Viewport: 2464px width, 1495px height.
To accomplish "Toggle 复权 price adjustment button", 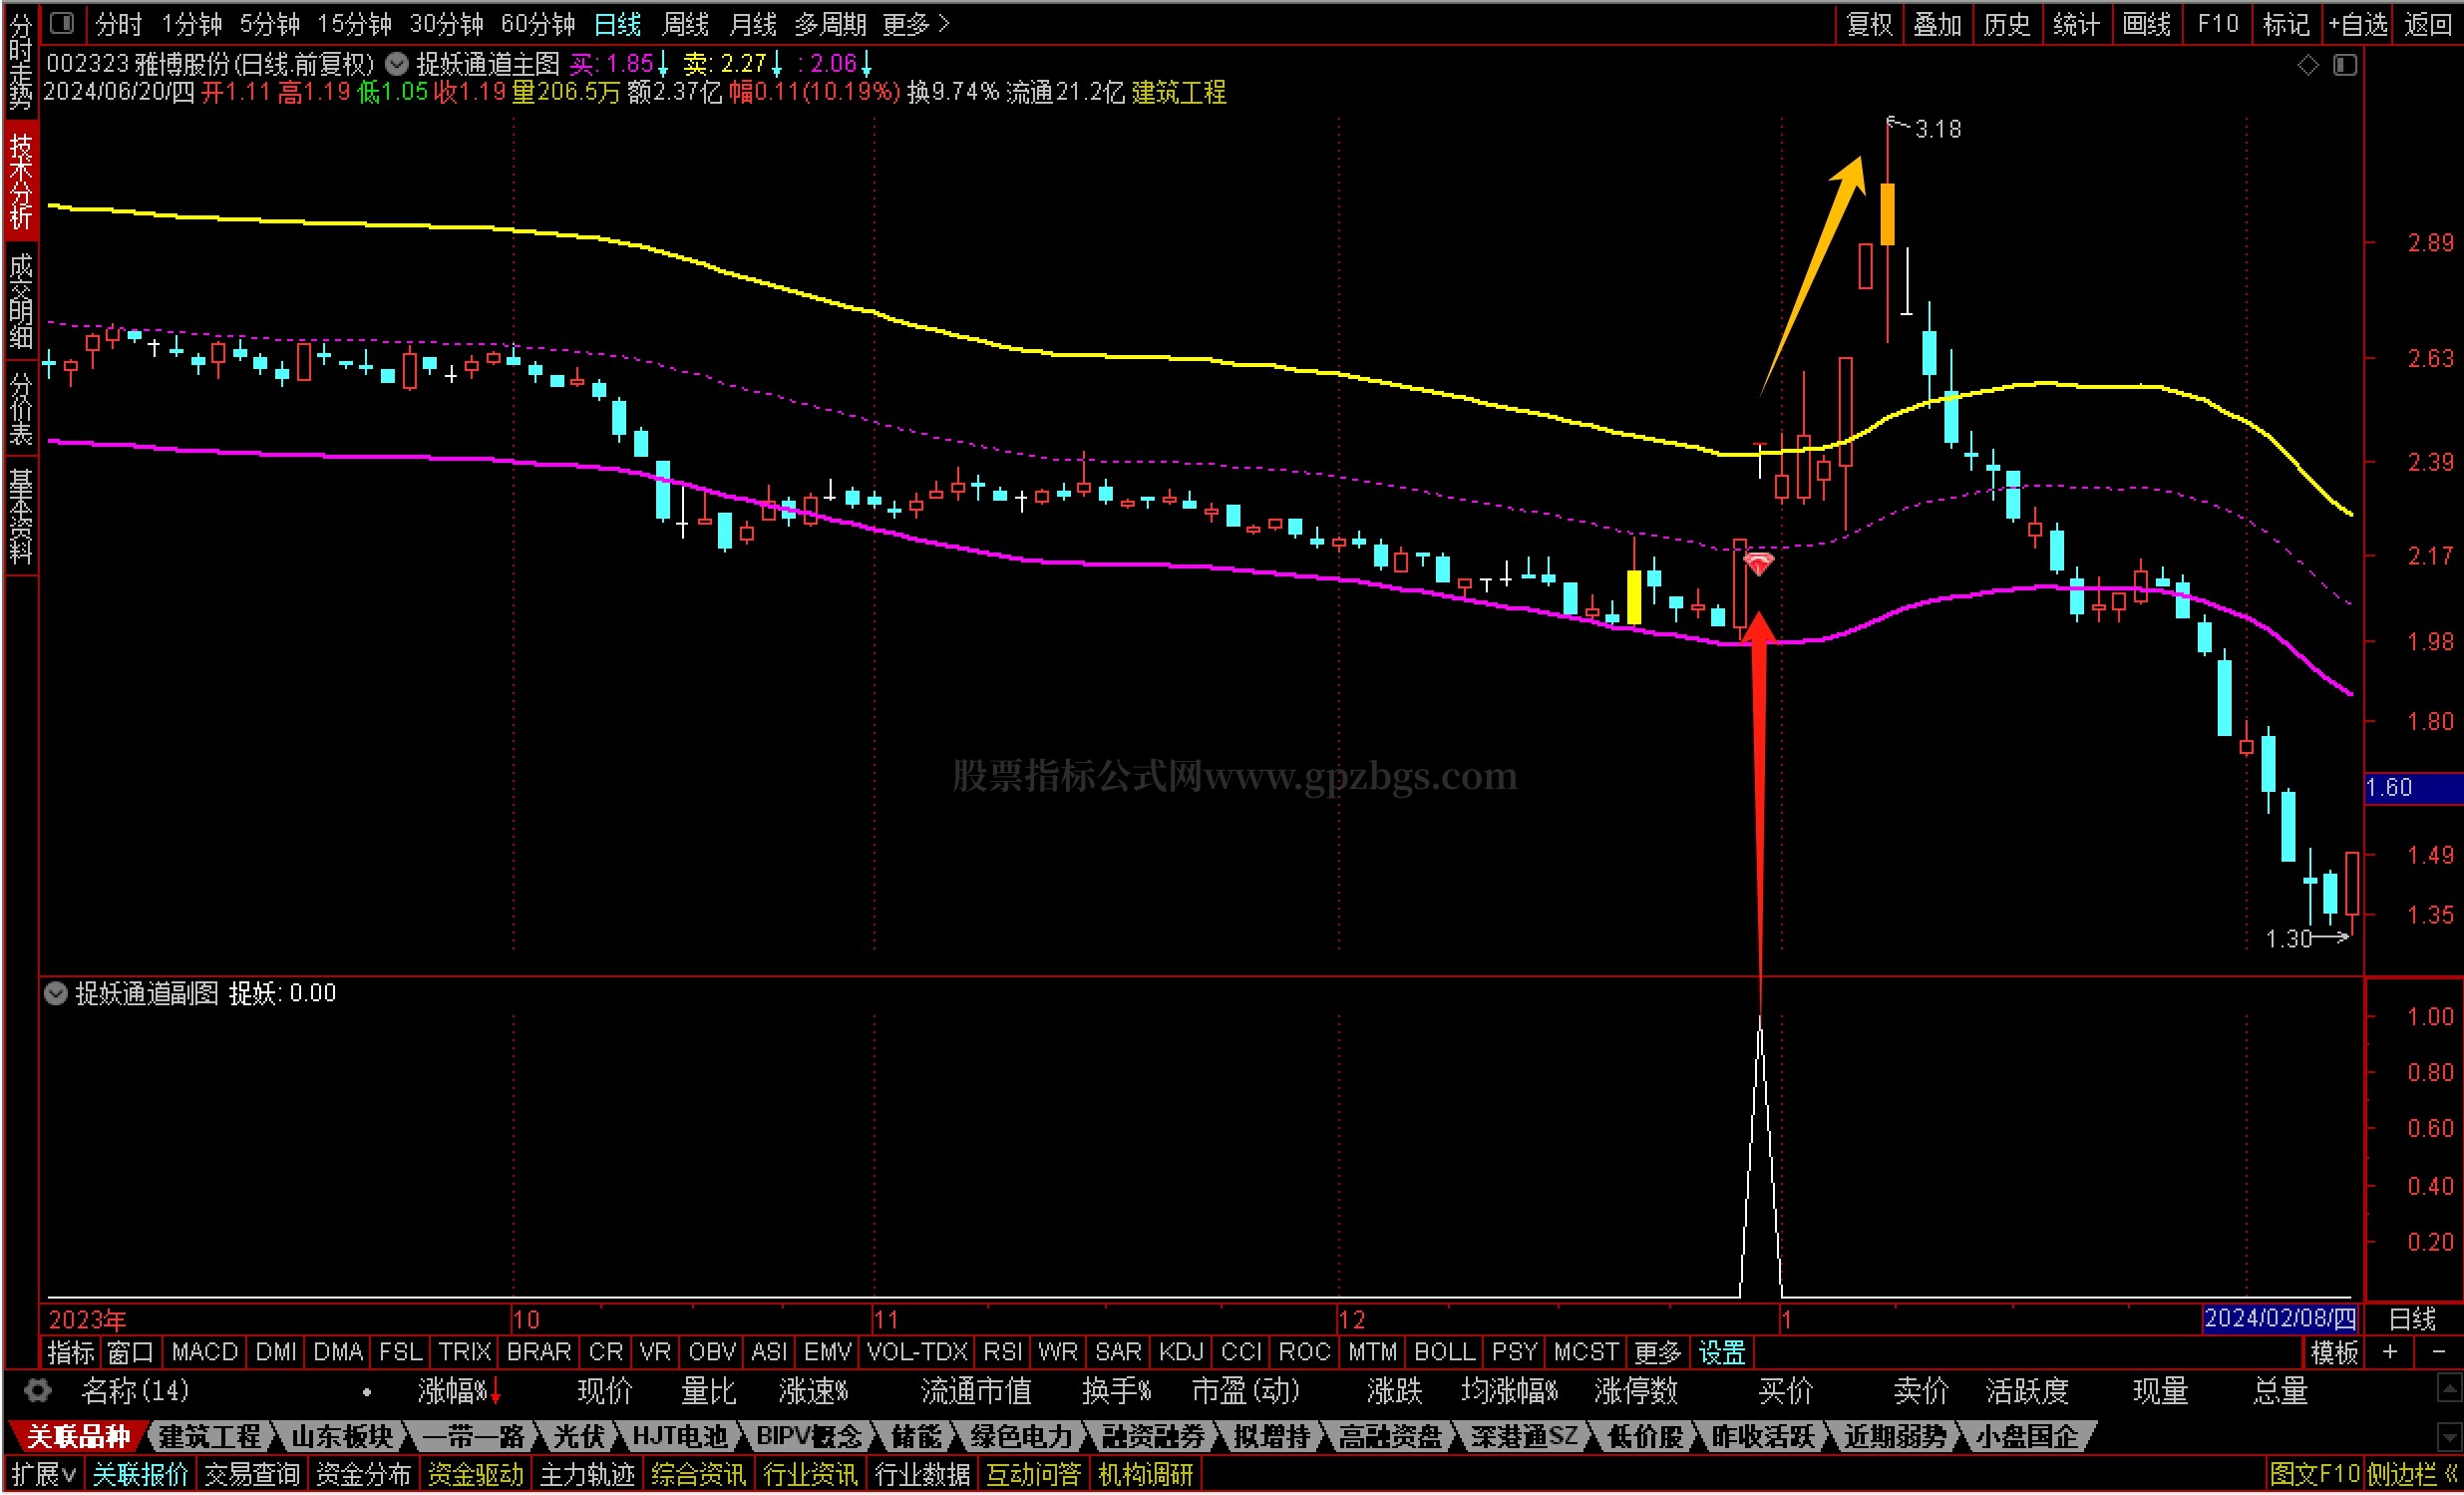I will coord(1869,24).
